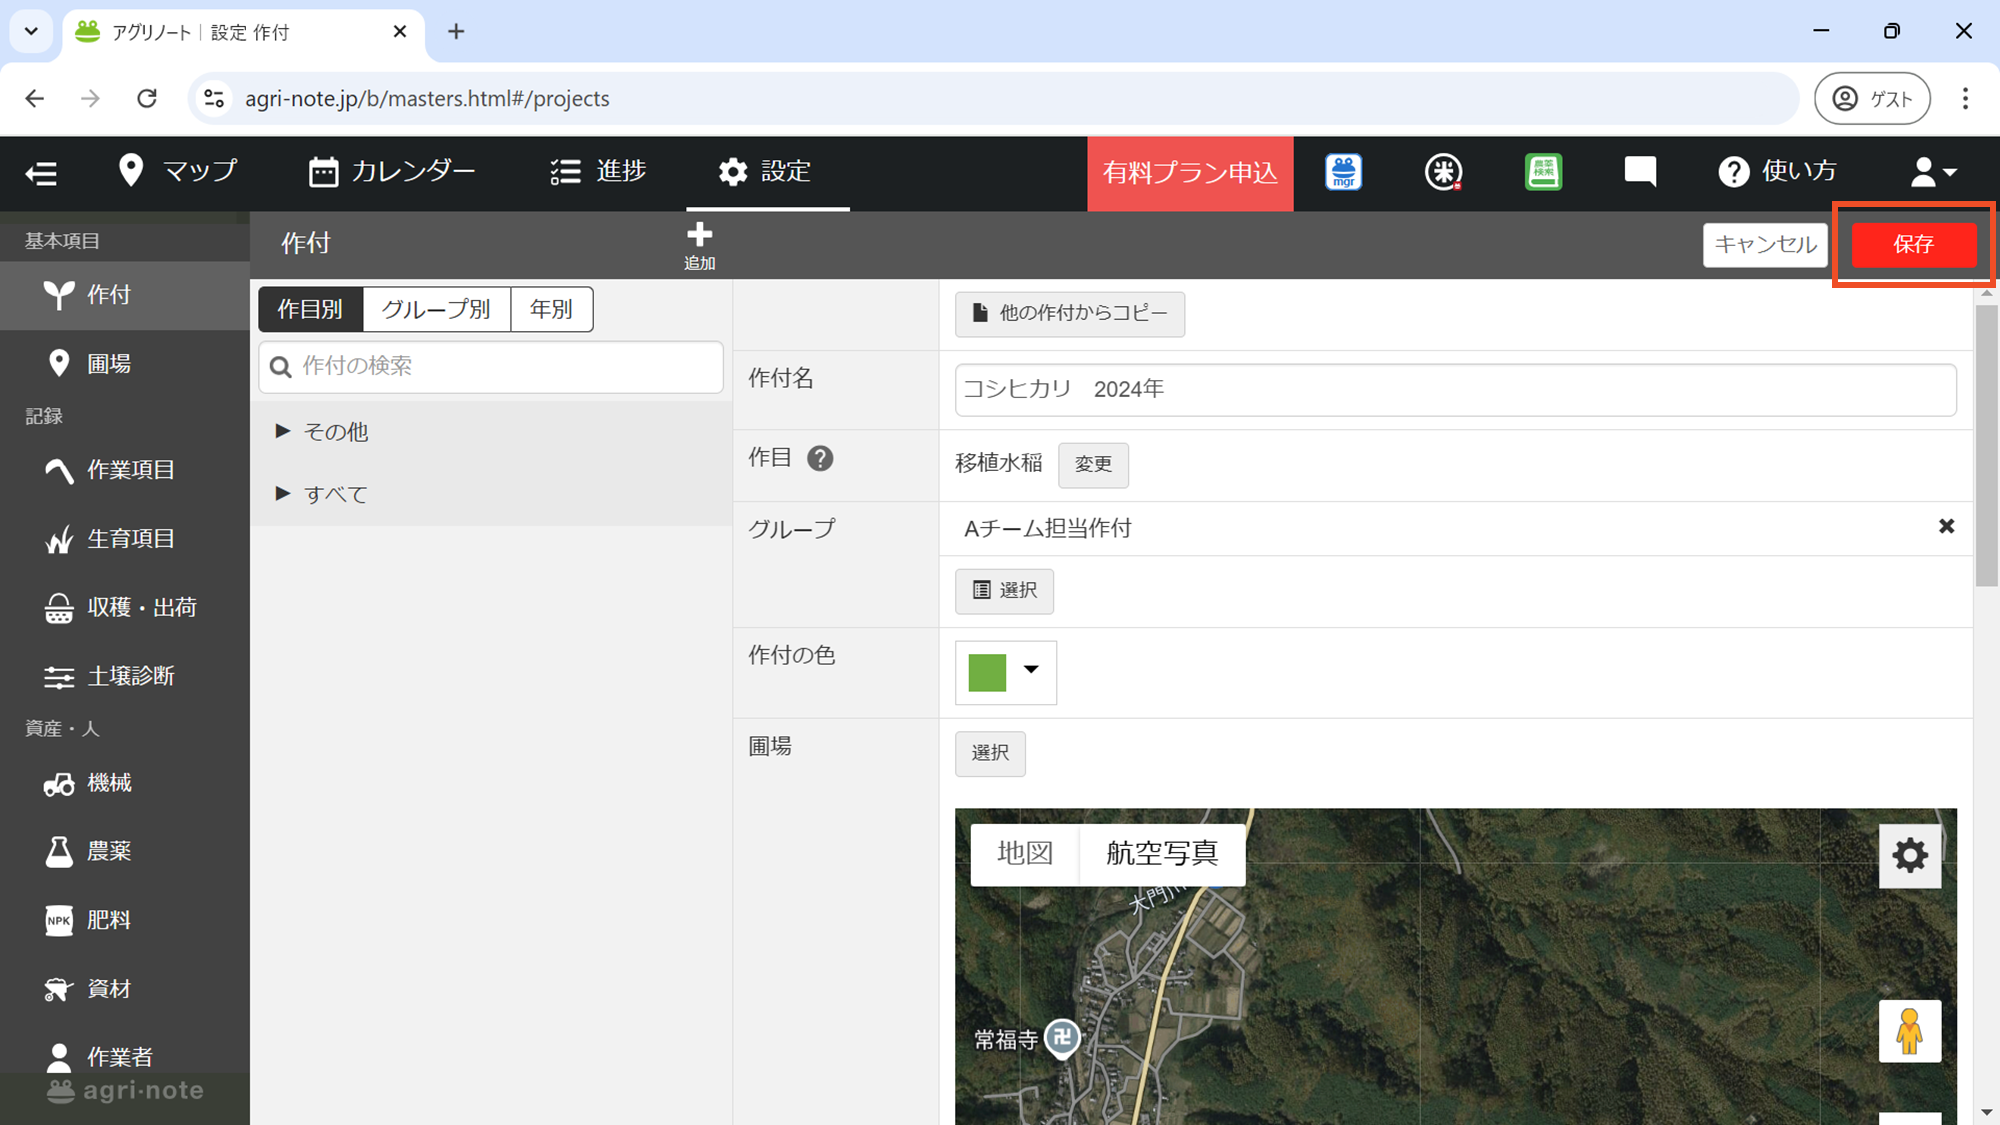The height and width of the screenshot is (1125, 2000).
Task: Open the chat speech bubble icon
Action: tap(1640, 172)
